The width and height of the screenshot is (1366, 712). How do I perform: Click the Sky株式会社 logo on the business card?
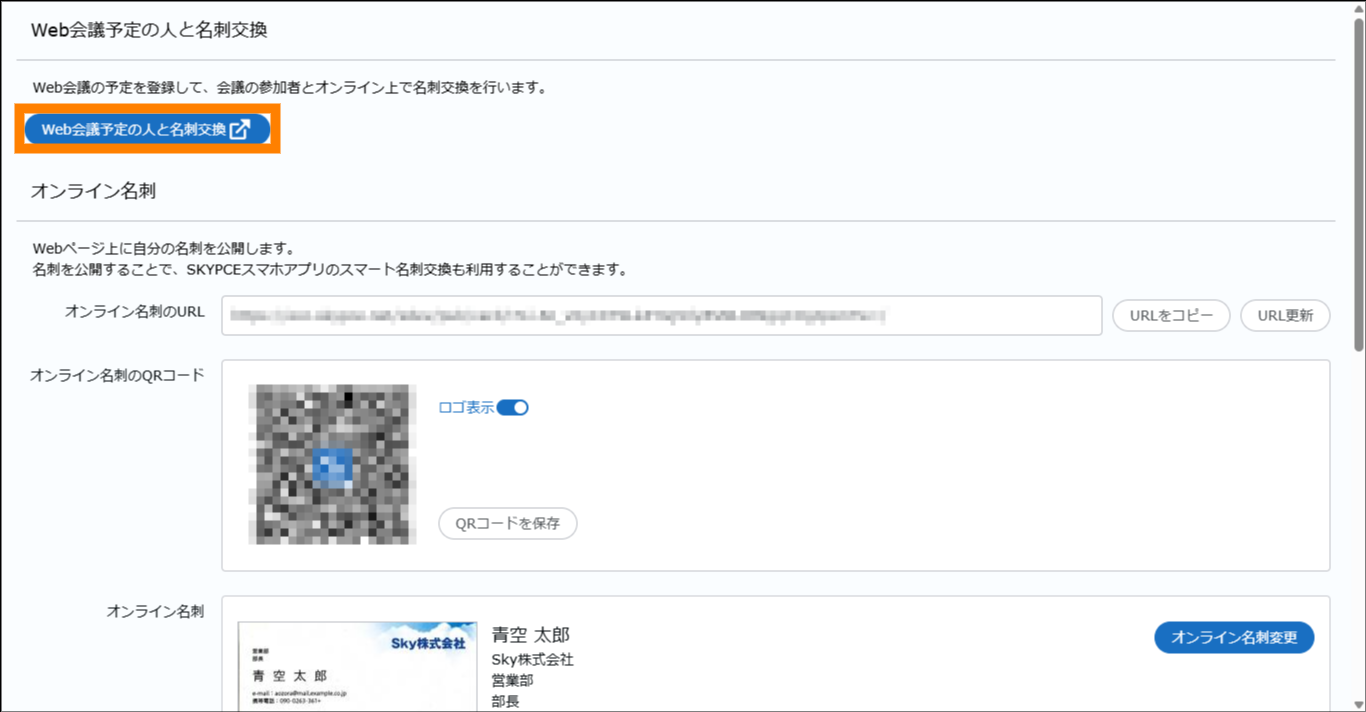click(x=427, y=643)
